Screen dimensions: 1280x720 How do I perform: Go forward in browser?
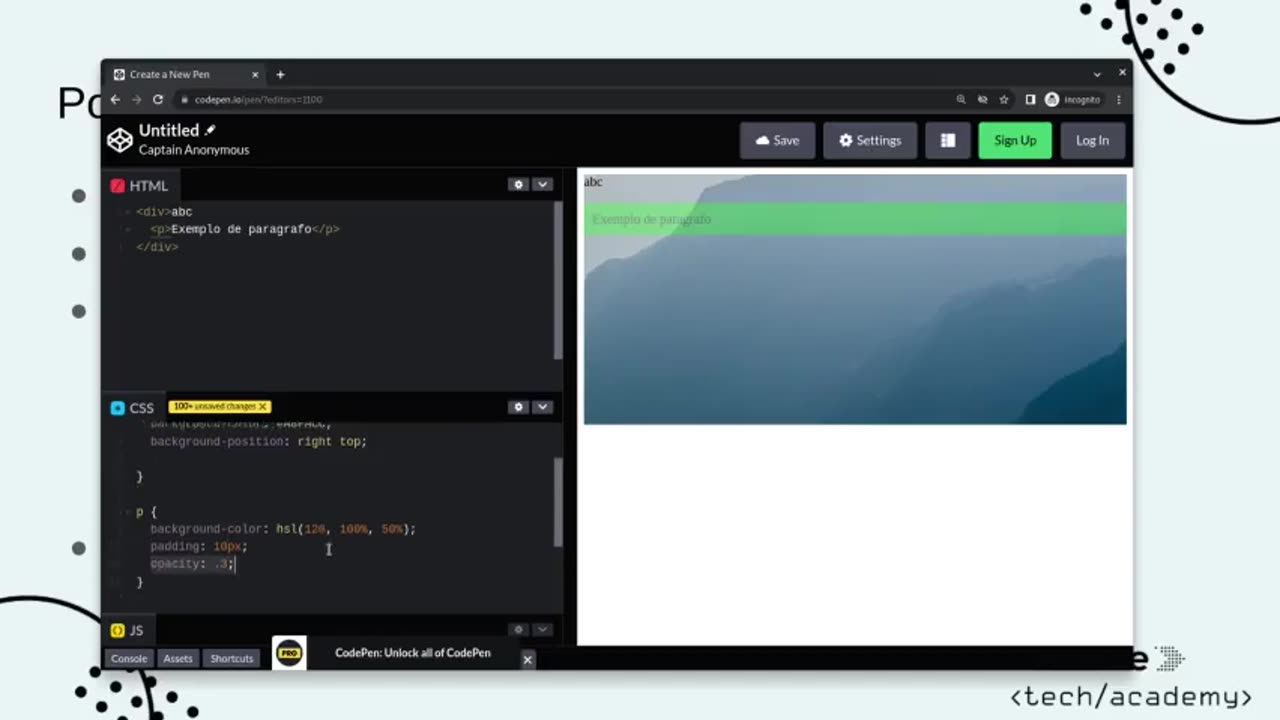pyautogui.click(x=136, y=100)
